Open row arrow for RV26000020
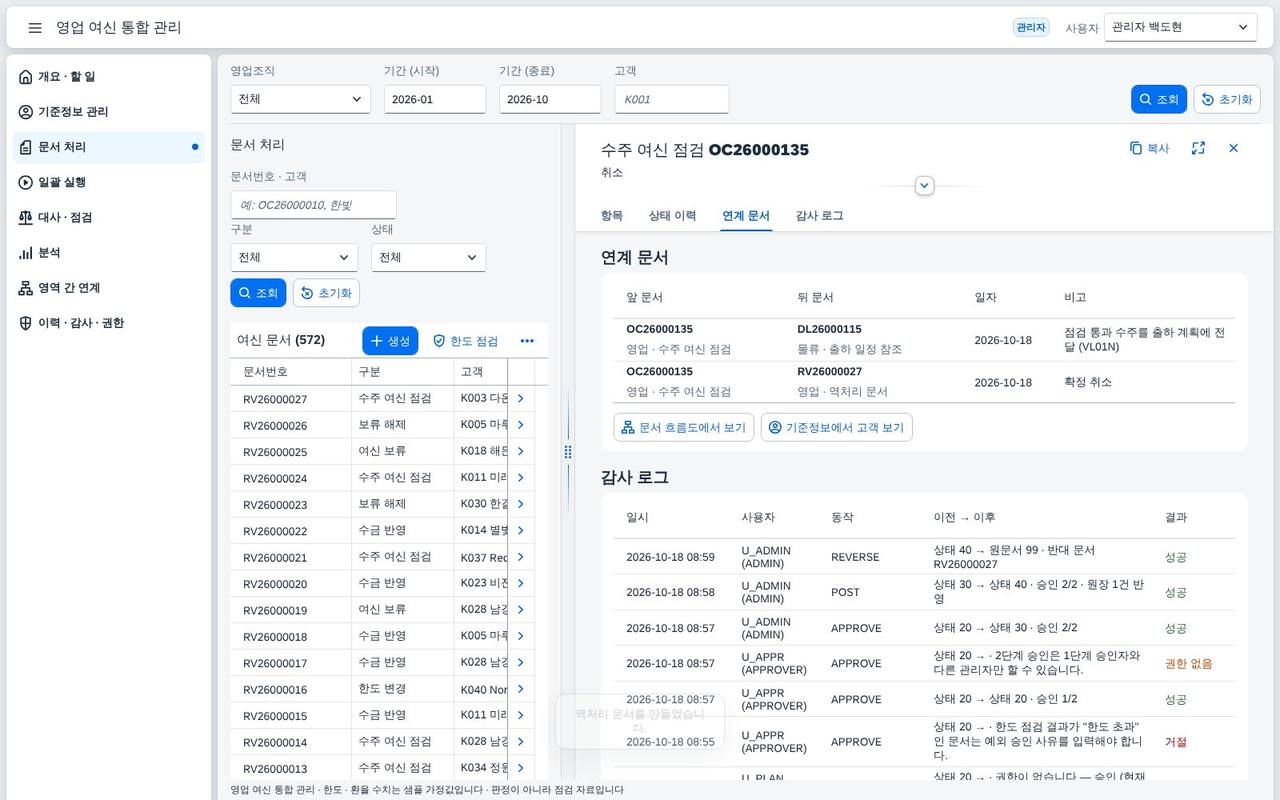 tap(520, 583)
